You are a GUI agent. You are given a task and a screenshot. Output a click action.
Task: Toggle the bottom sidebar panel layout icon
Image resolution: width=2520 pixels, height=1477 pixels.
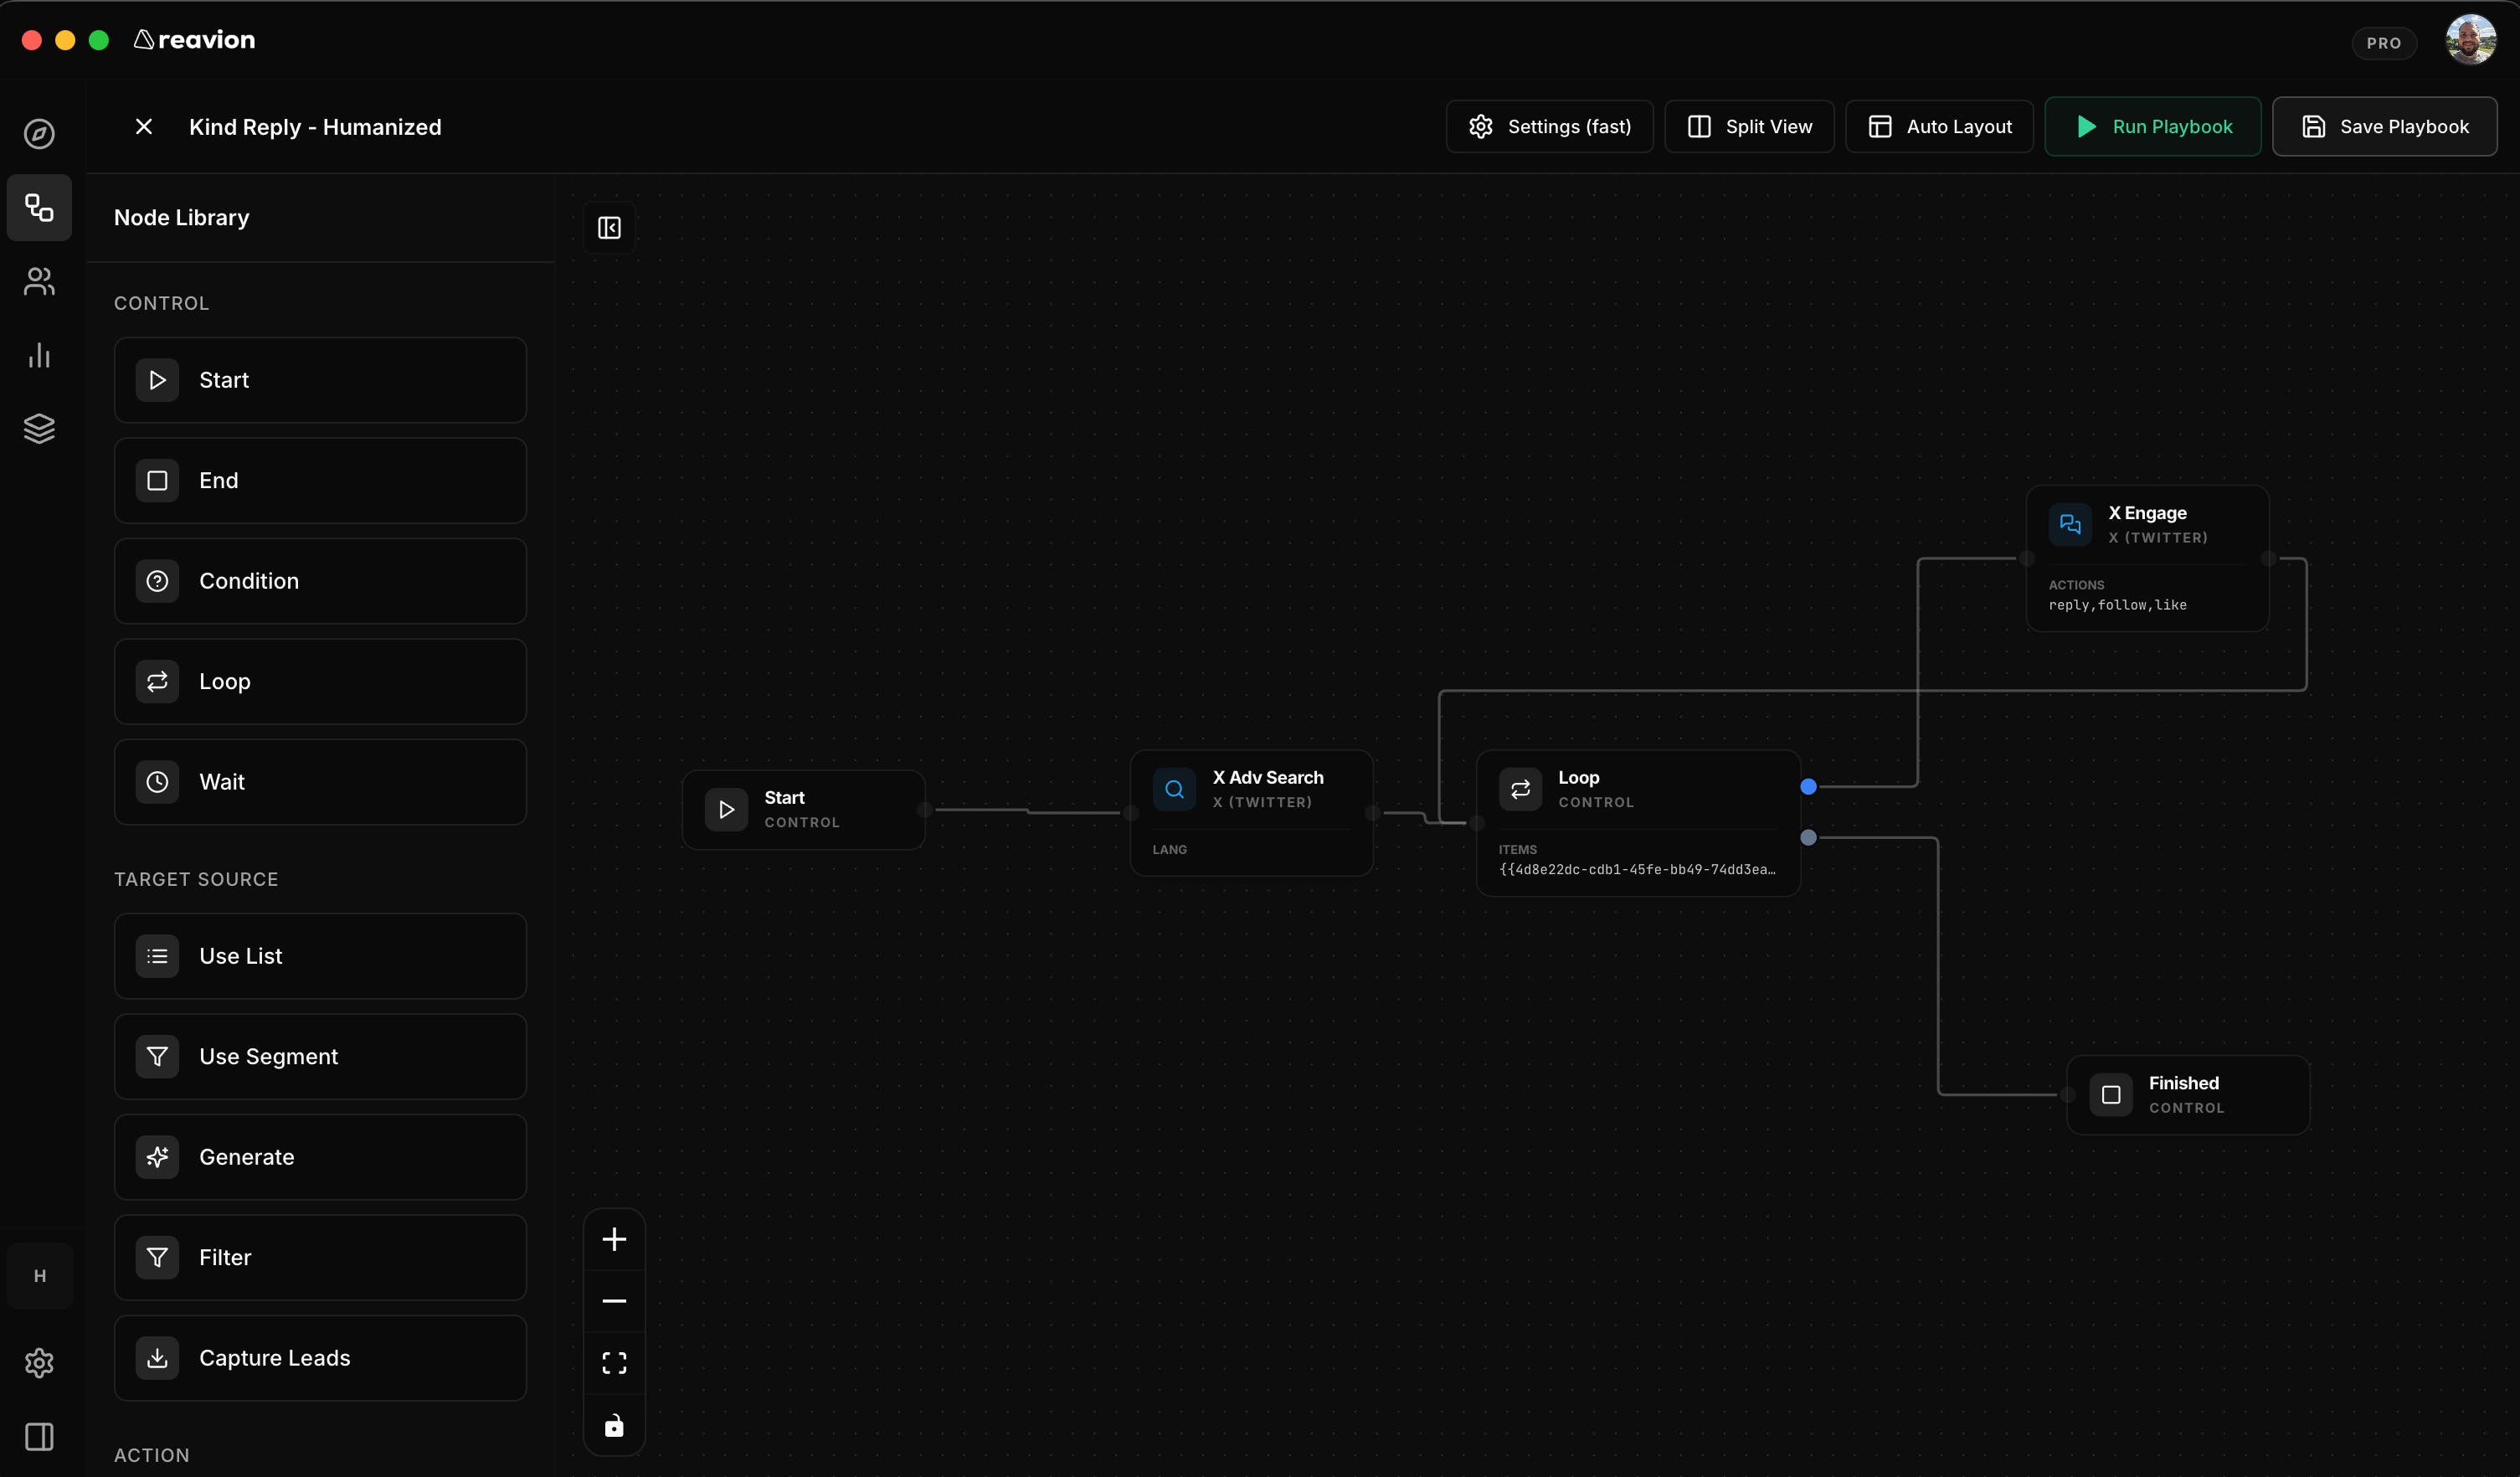[39, 1437]
